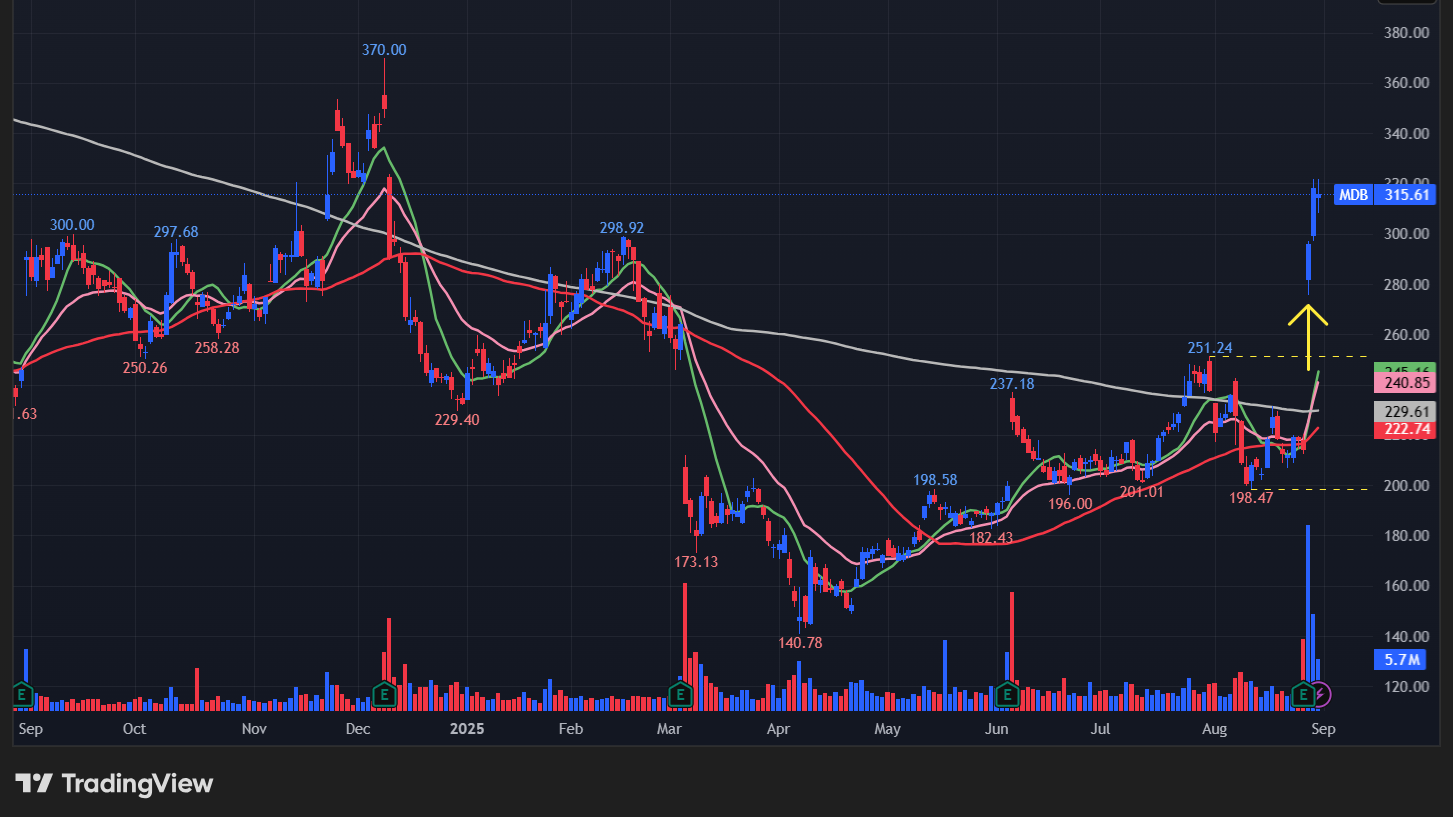The image size is (1453, 817).
Task: Click the 300.00 high label on chart
Action: (72, 225)
